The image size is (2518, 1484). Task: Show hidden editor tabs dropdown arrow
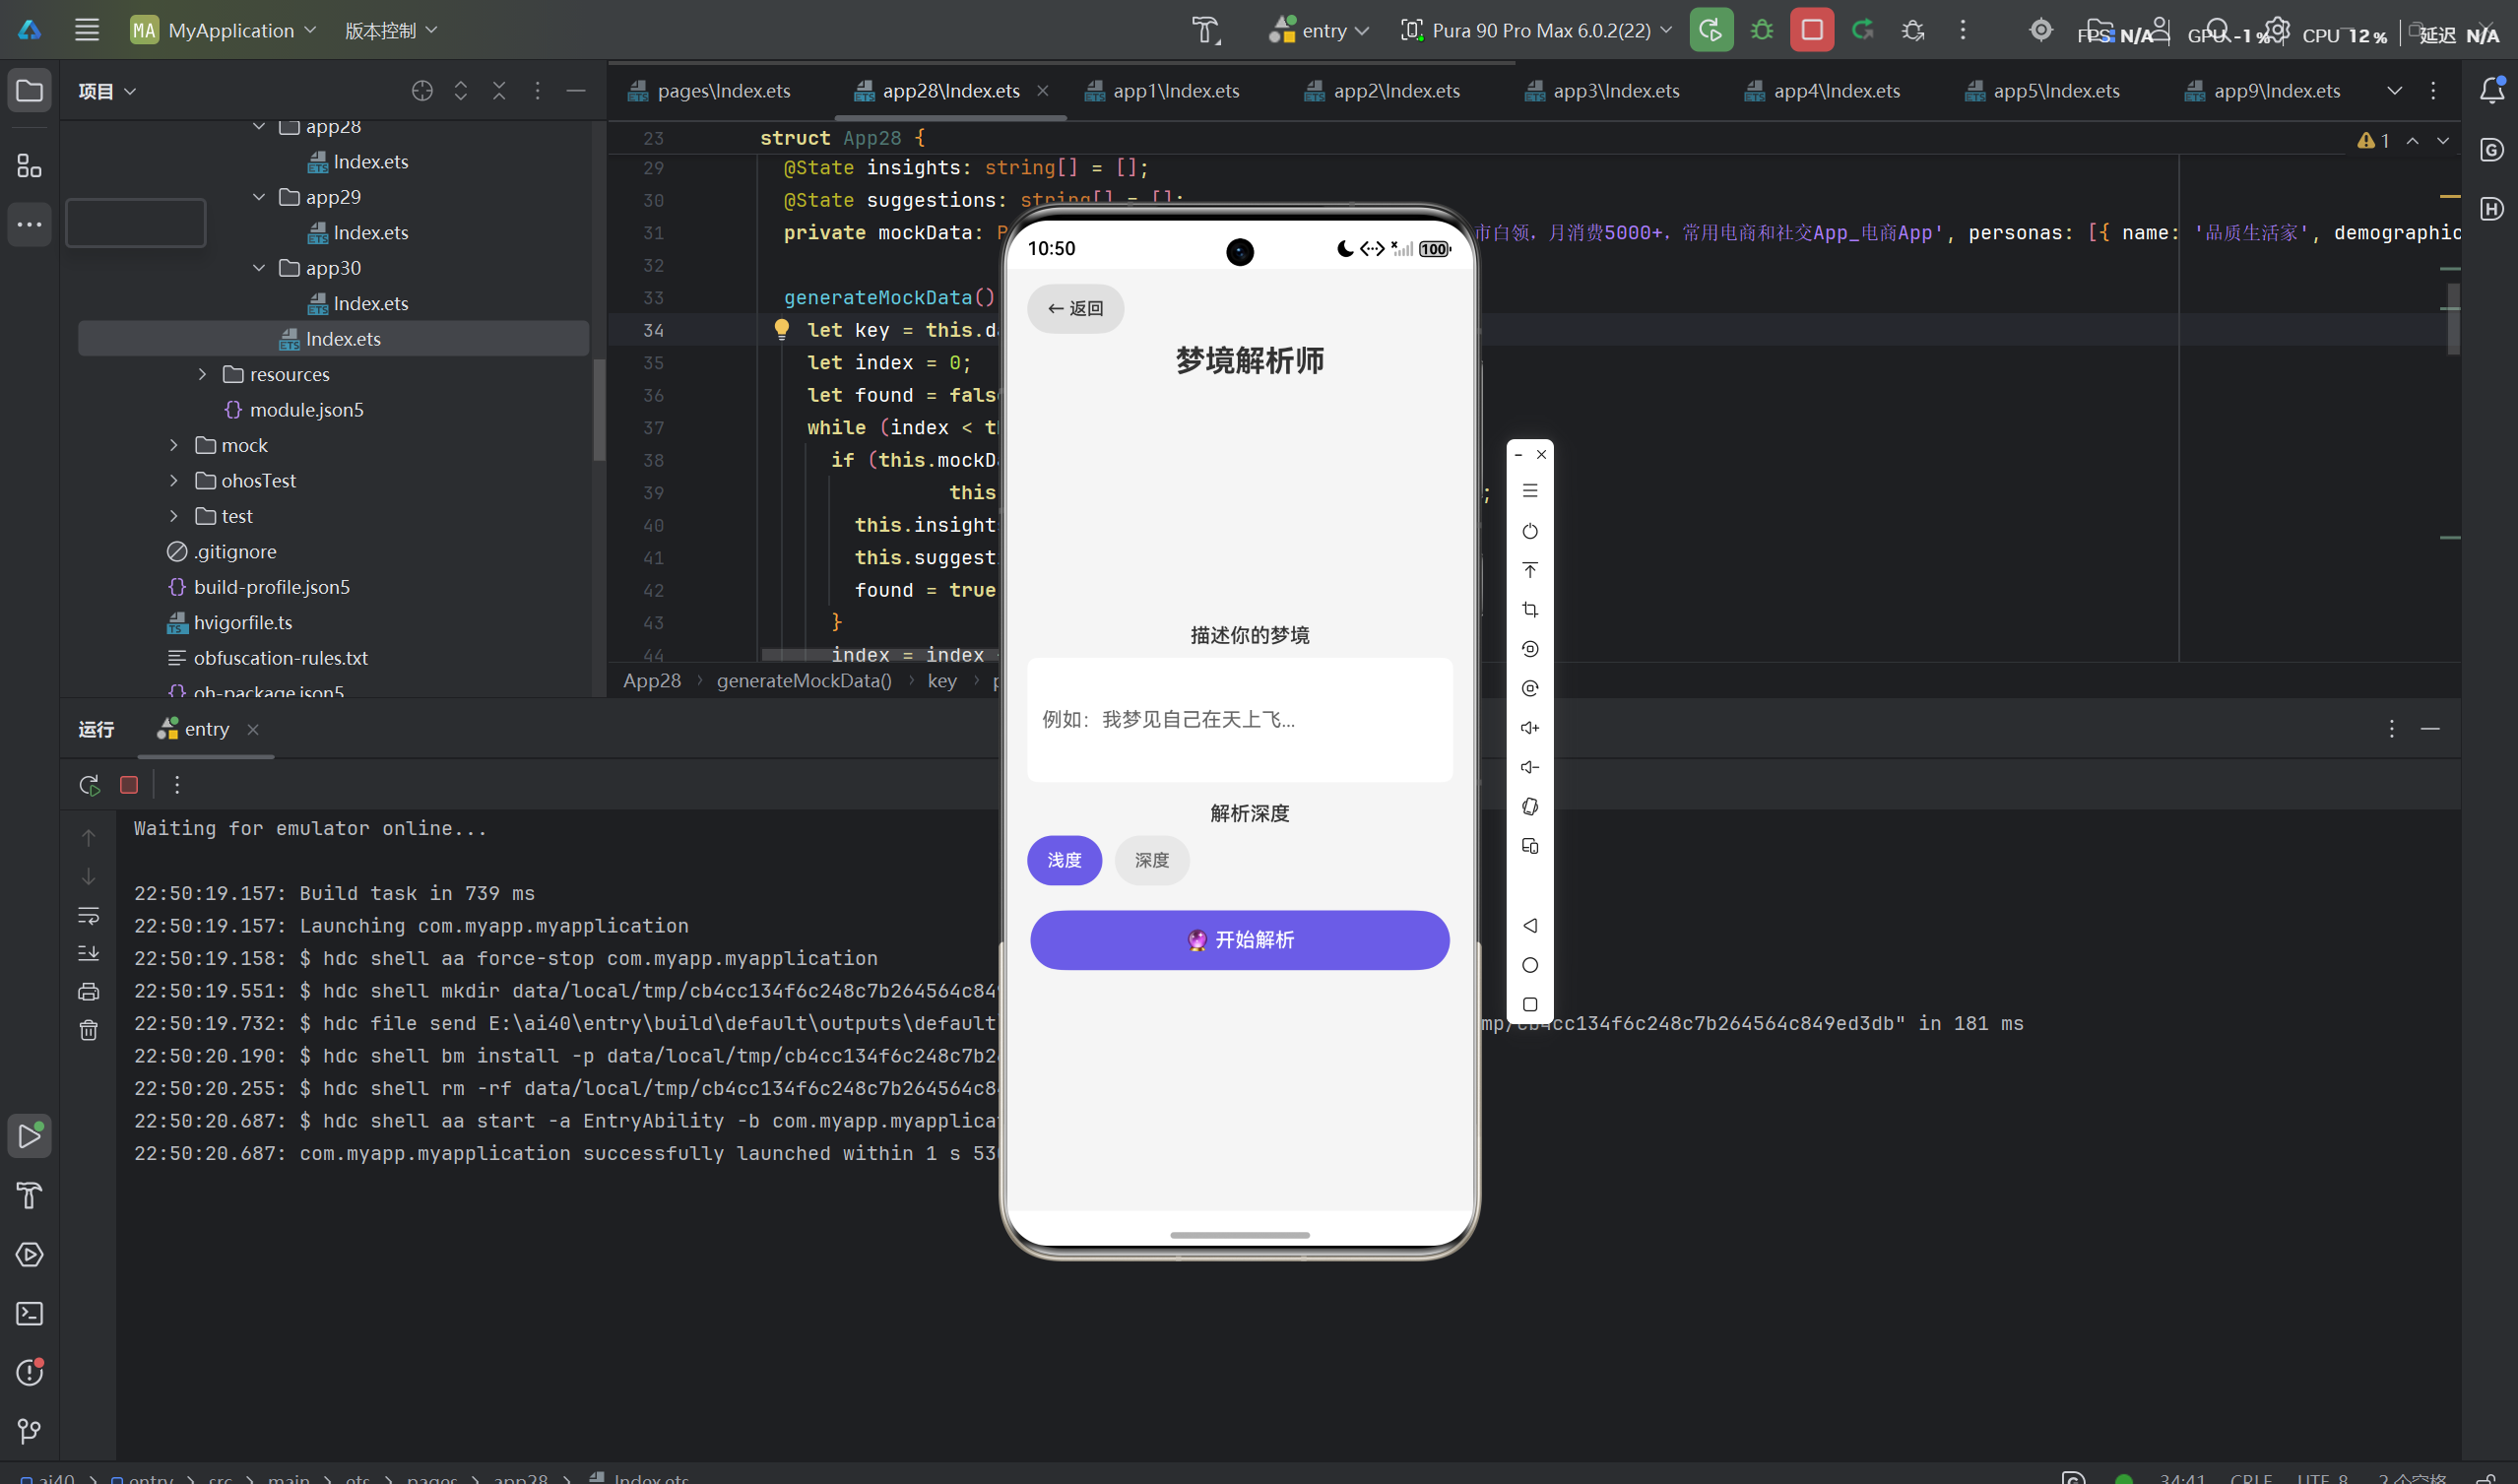pos(2395,91)
